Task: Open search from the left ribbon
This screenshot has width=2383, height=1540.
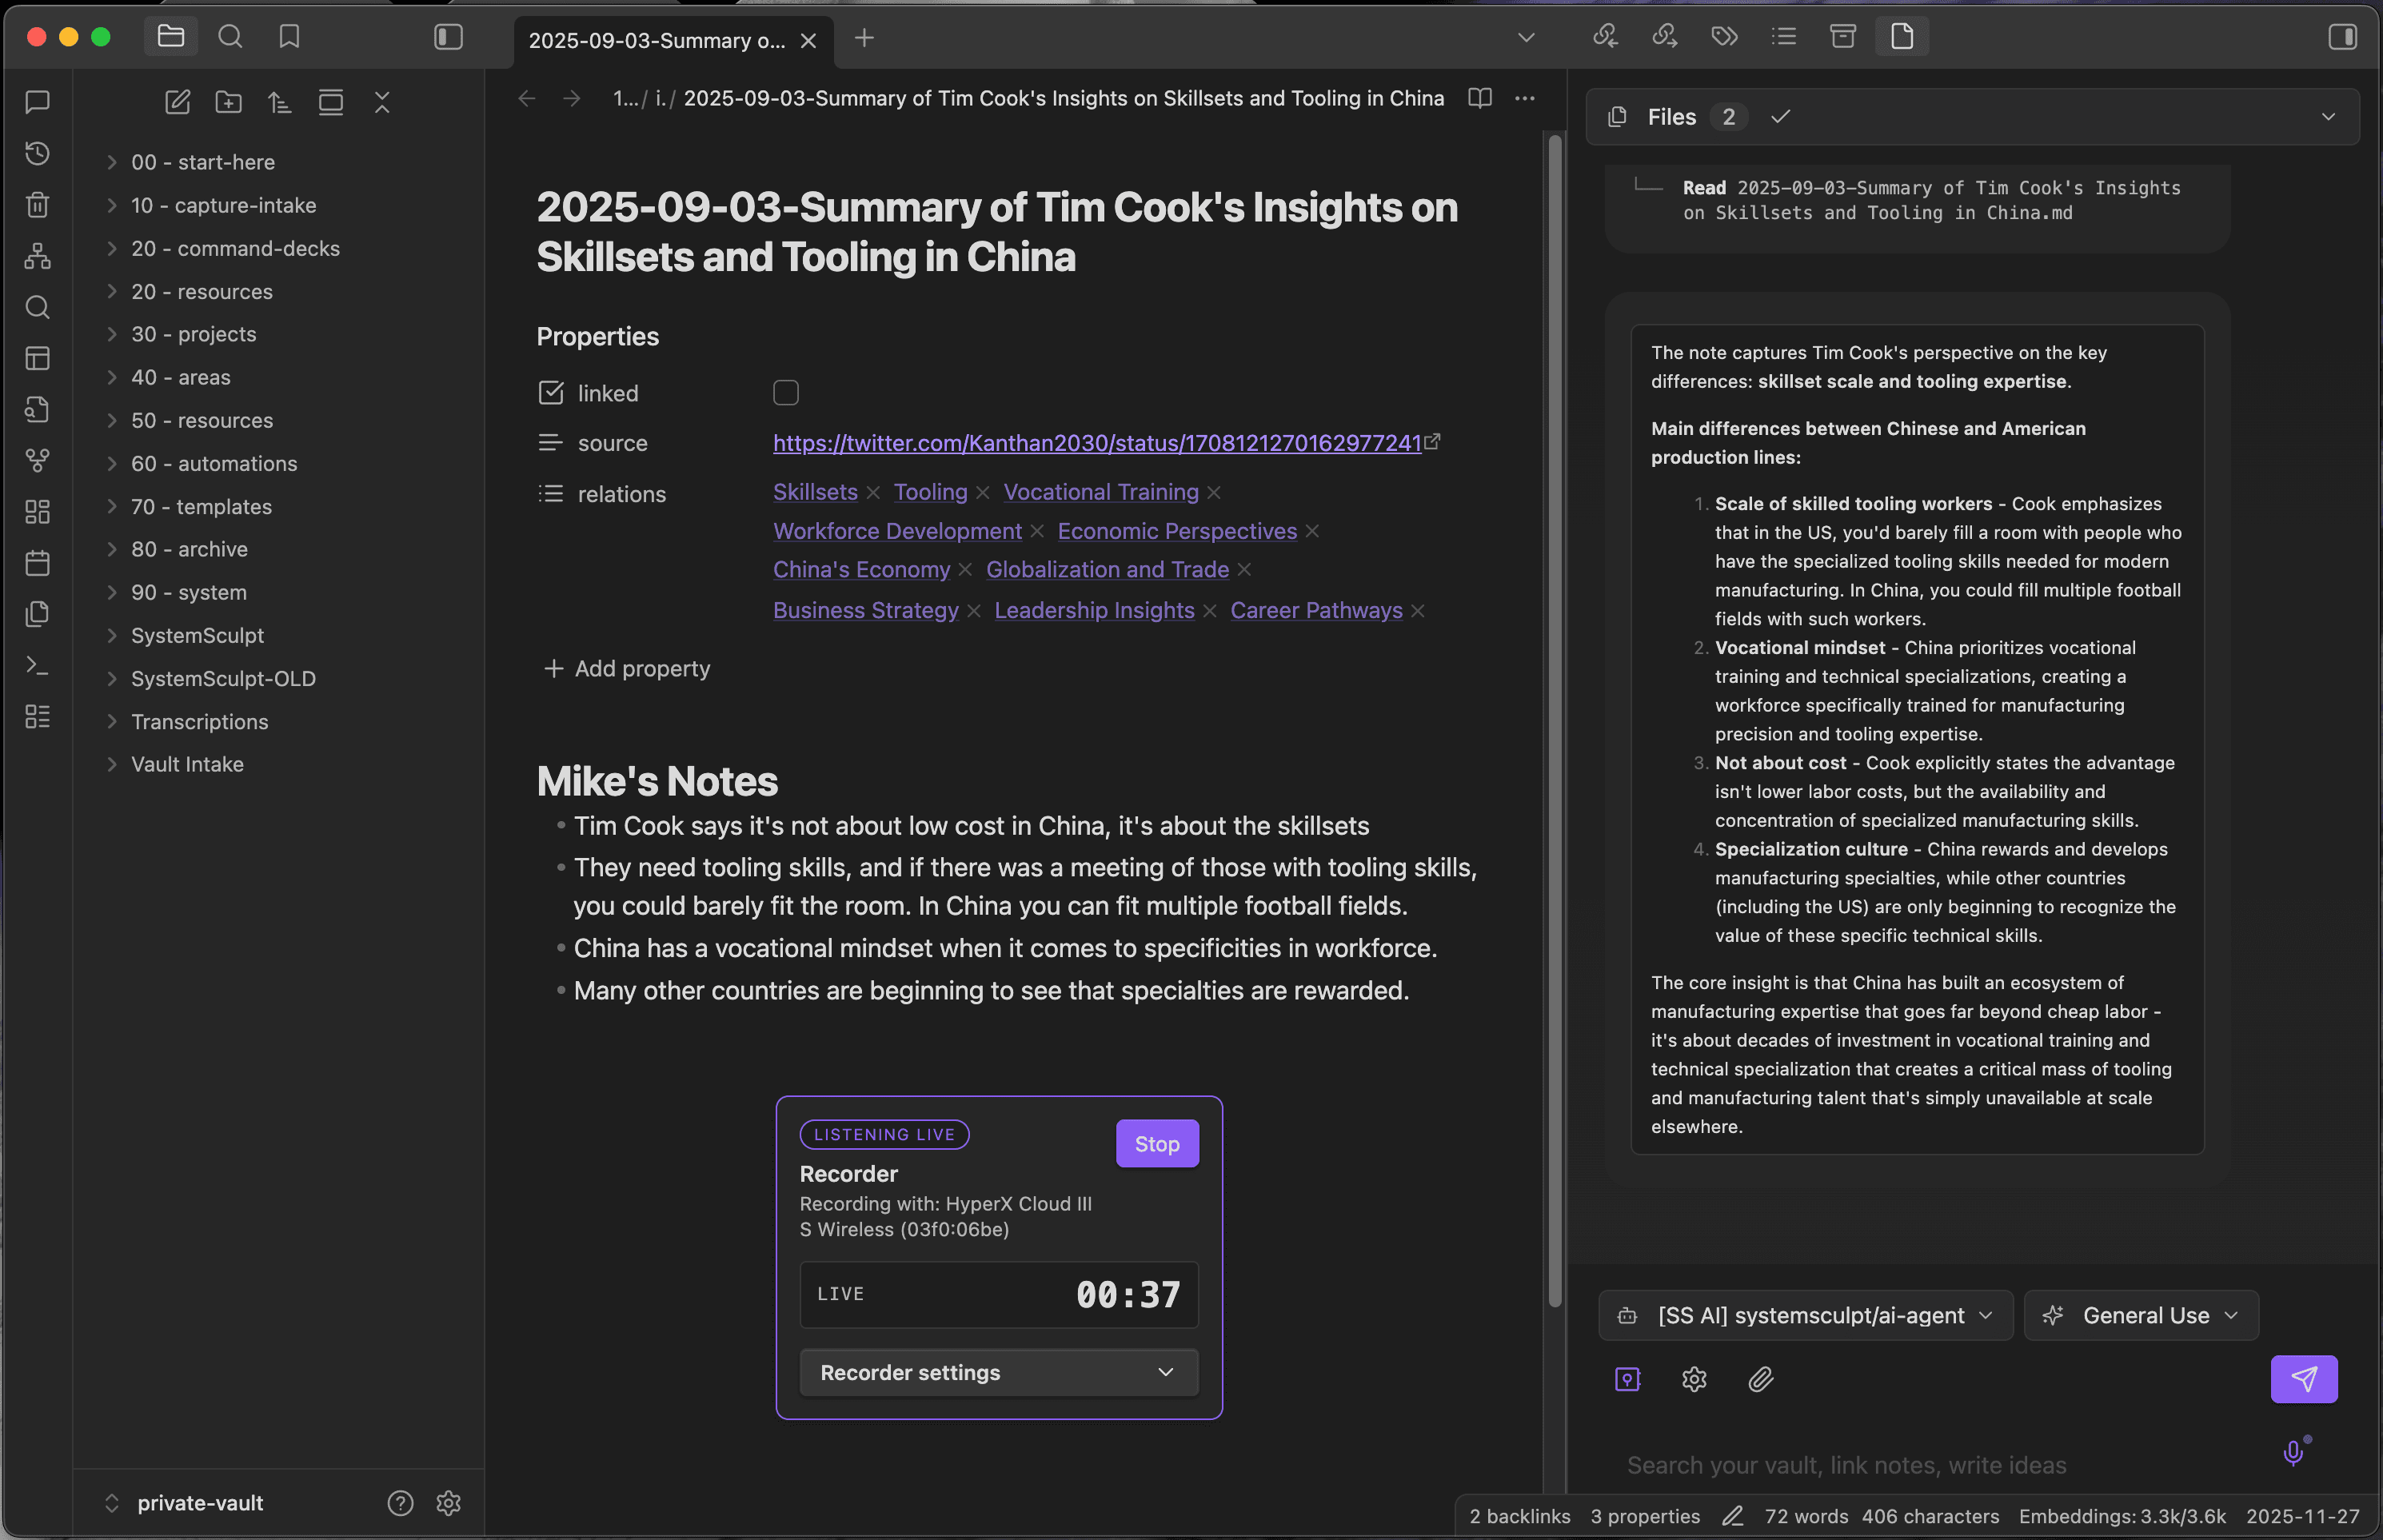Action: pyautogui.click(x=37, y=307)
